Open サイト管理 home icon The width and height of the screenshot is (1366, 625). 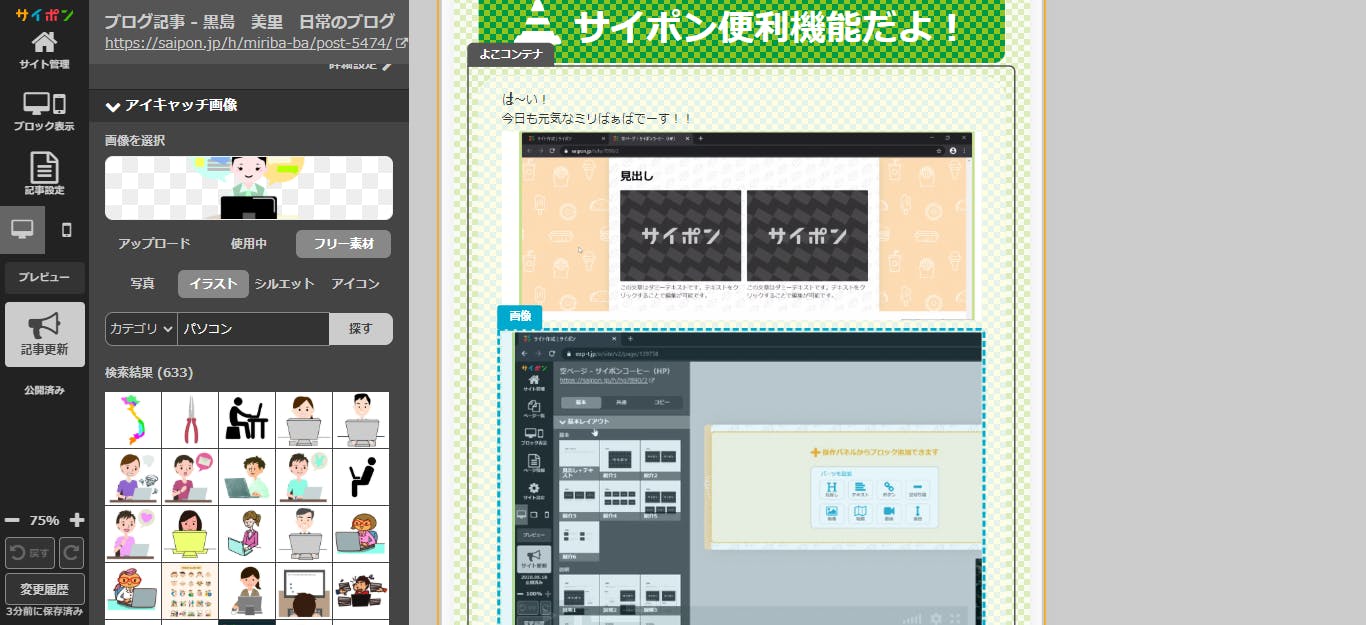44,50
